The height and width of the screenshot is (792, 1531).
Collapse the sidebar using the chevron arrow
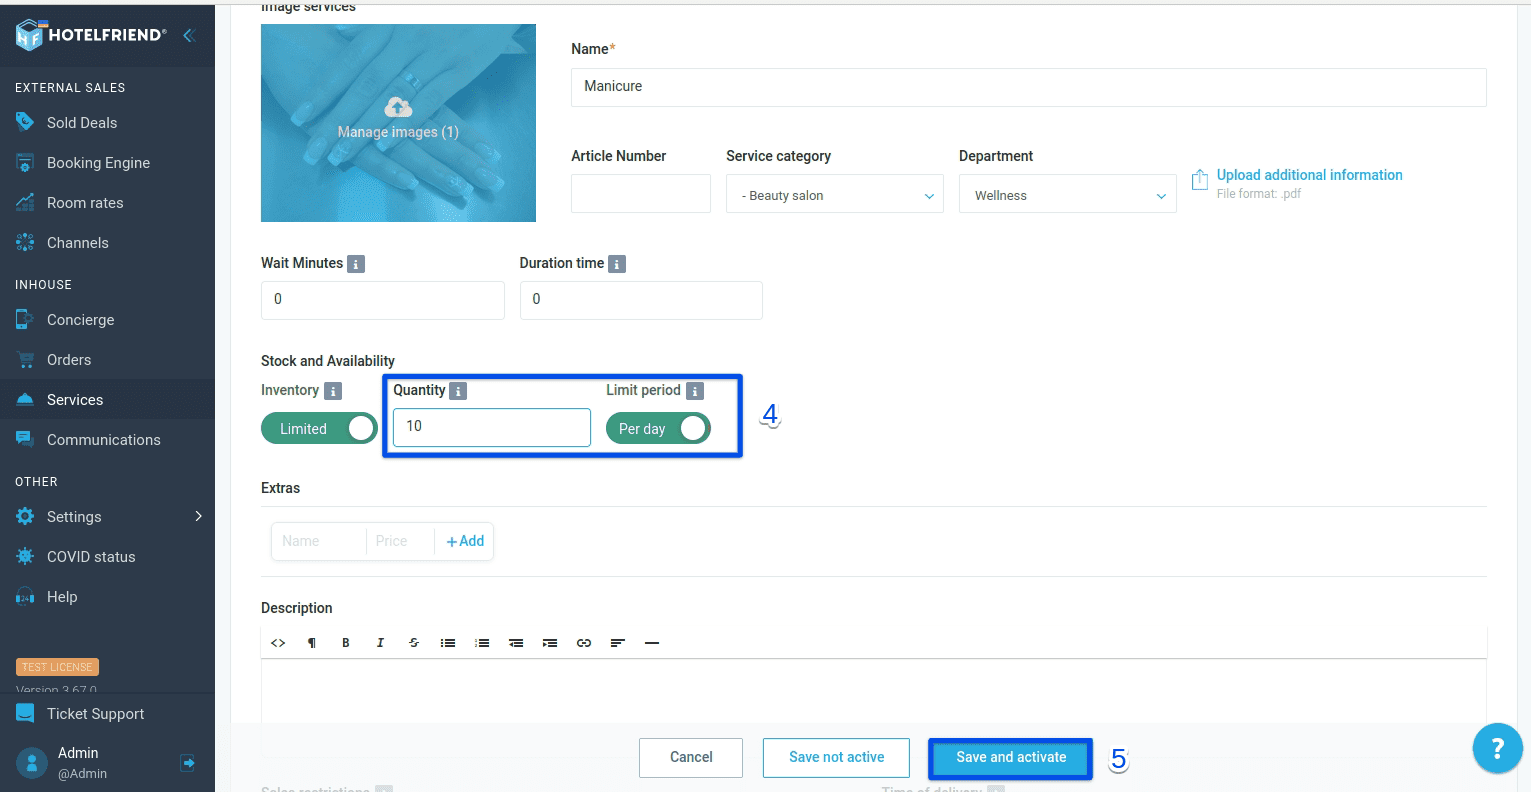click(188, 35)
